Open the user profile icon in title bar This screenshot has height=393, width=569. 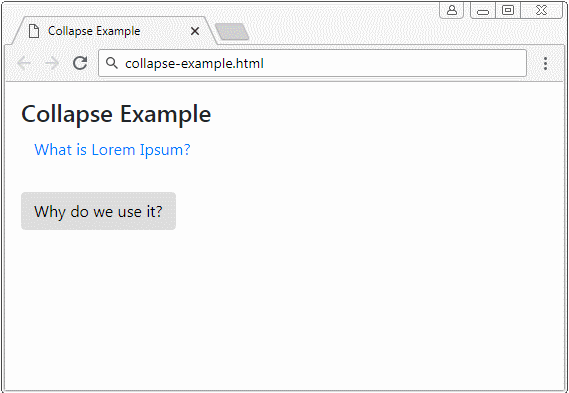point(452,10)
